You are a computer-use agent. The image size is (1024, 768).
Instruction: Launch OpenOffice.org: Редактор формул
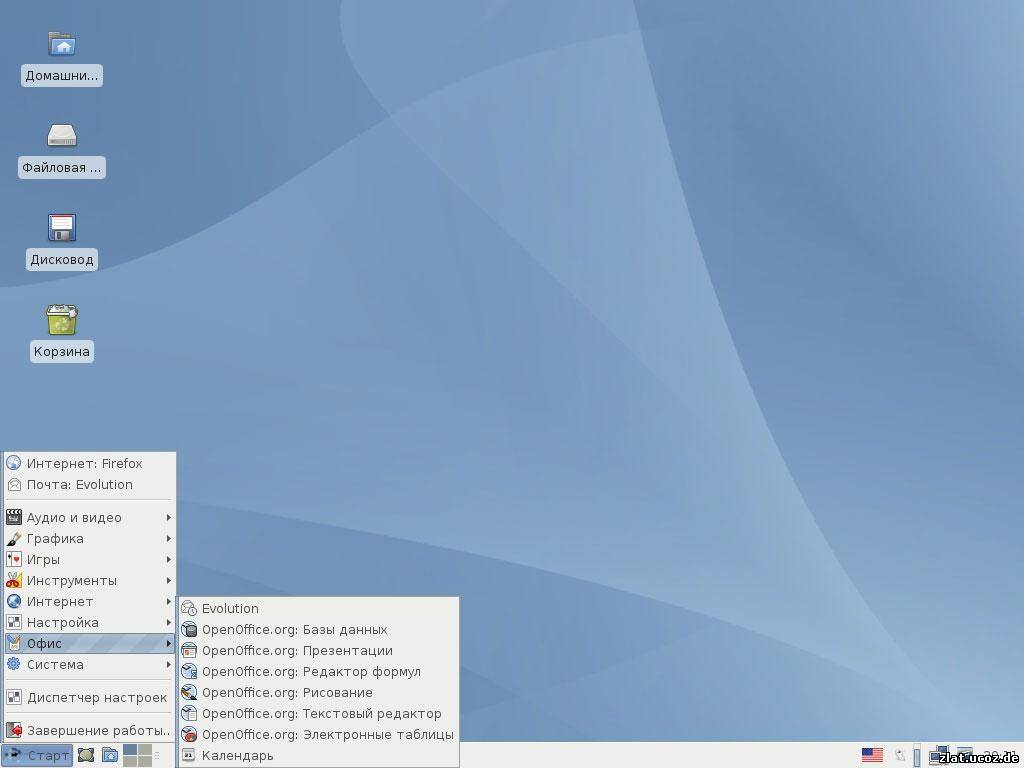pos(319,671)
